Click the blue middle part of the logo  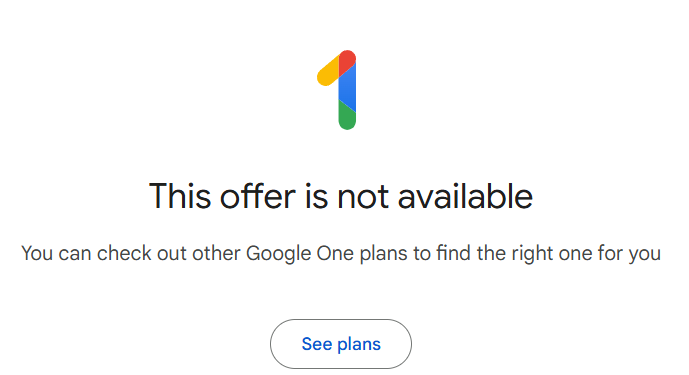point(347,90)
